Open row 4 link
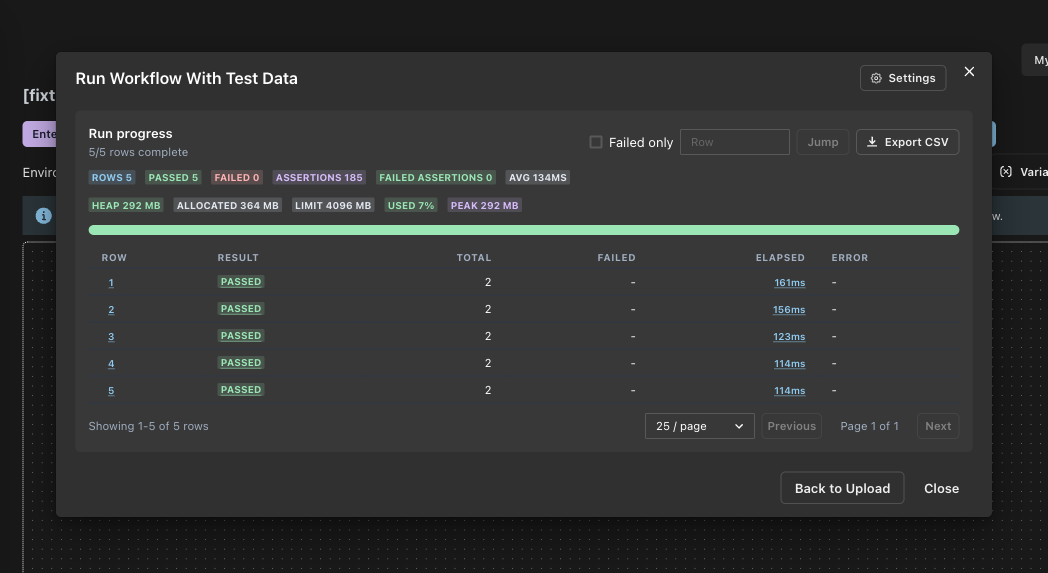 (111, 364)
